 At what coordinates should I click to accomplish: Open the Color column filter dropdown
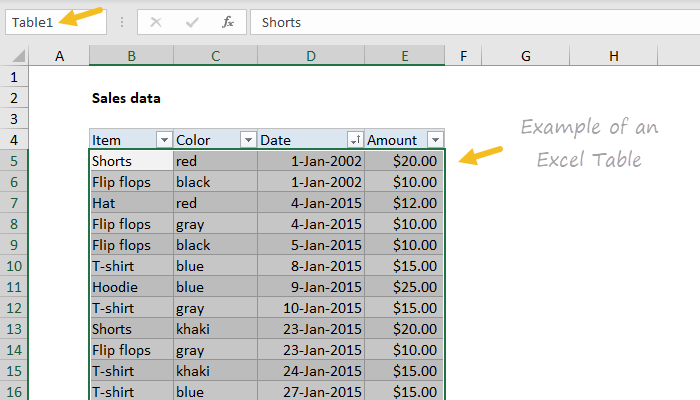(247, 141)
